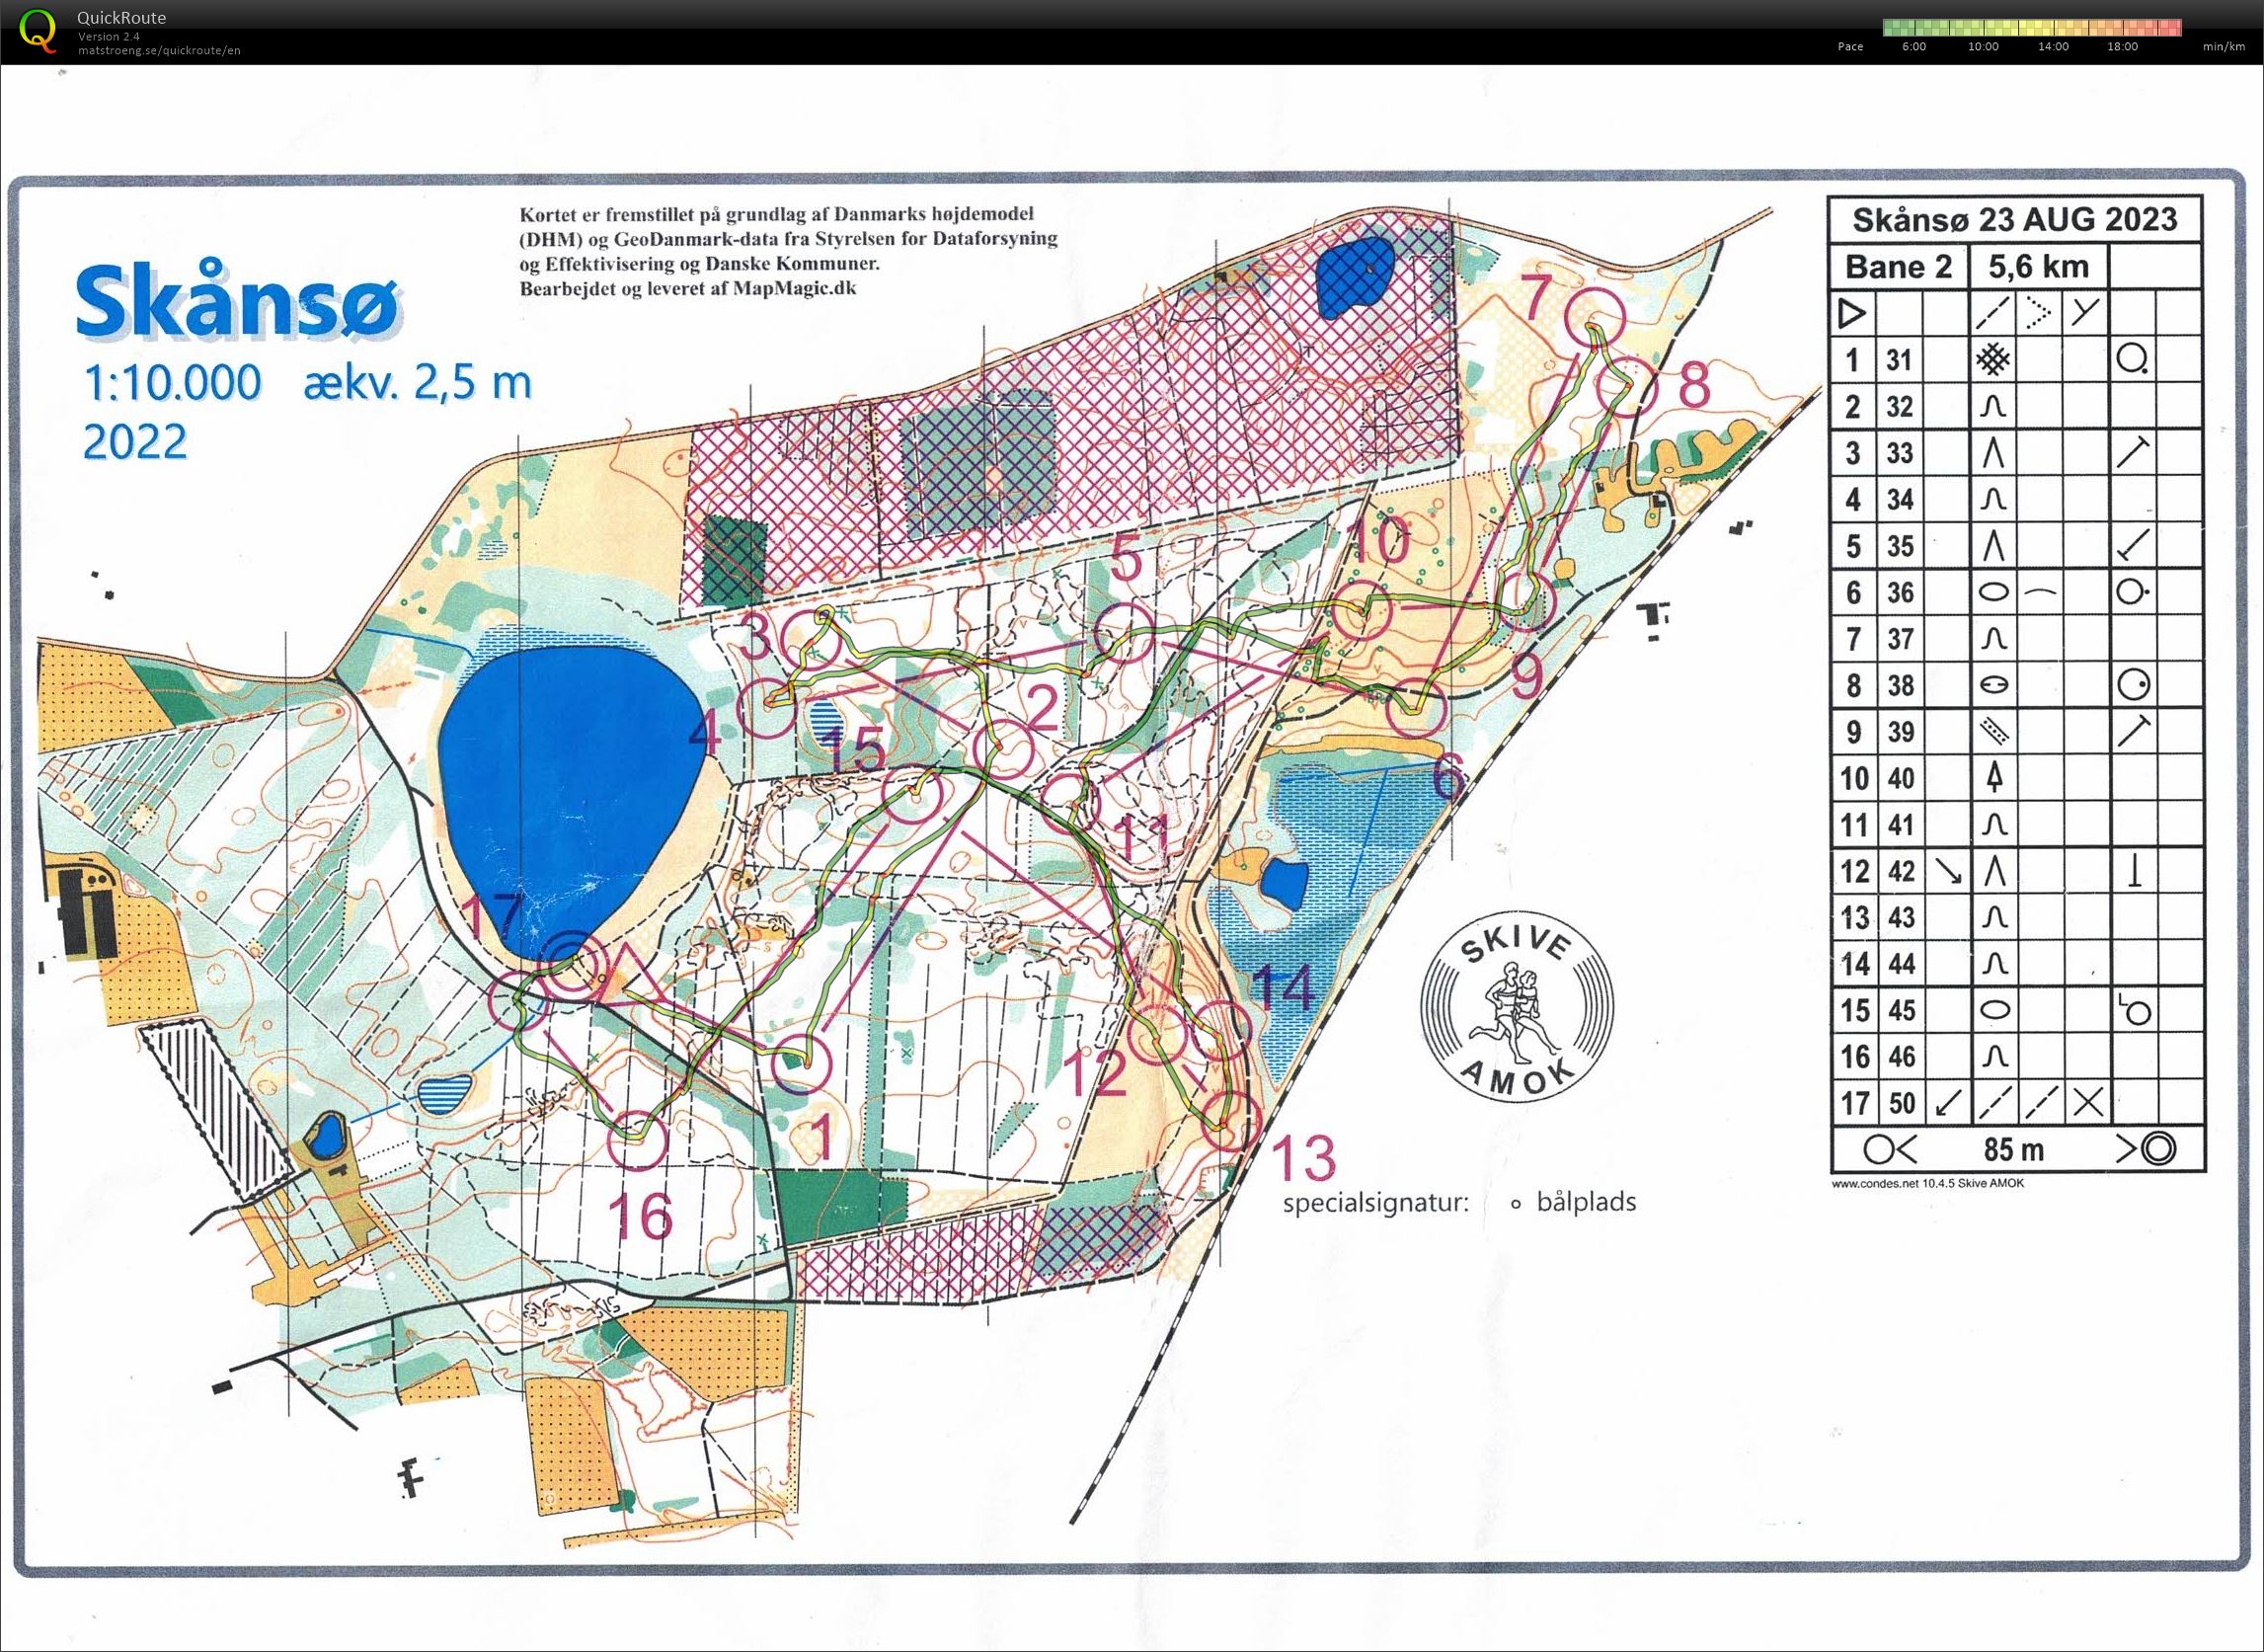Click the finish double circle on map

pos(571,965)
